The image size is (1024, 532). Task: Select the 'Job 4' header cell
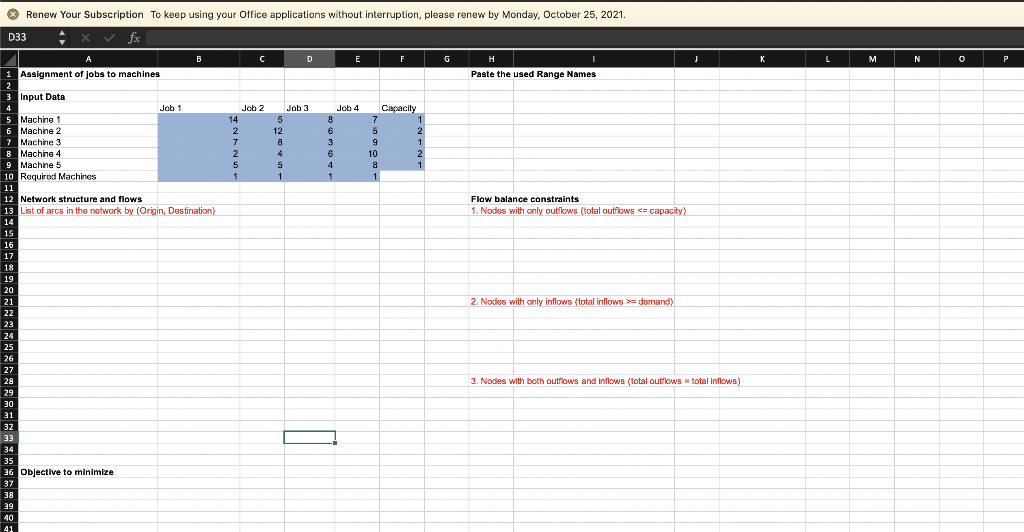[357, 108]
